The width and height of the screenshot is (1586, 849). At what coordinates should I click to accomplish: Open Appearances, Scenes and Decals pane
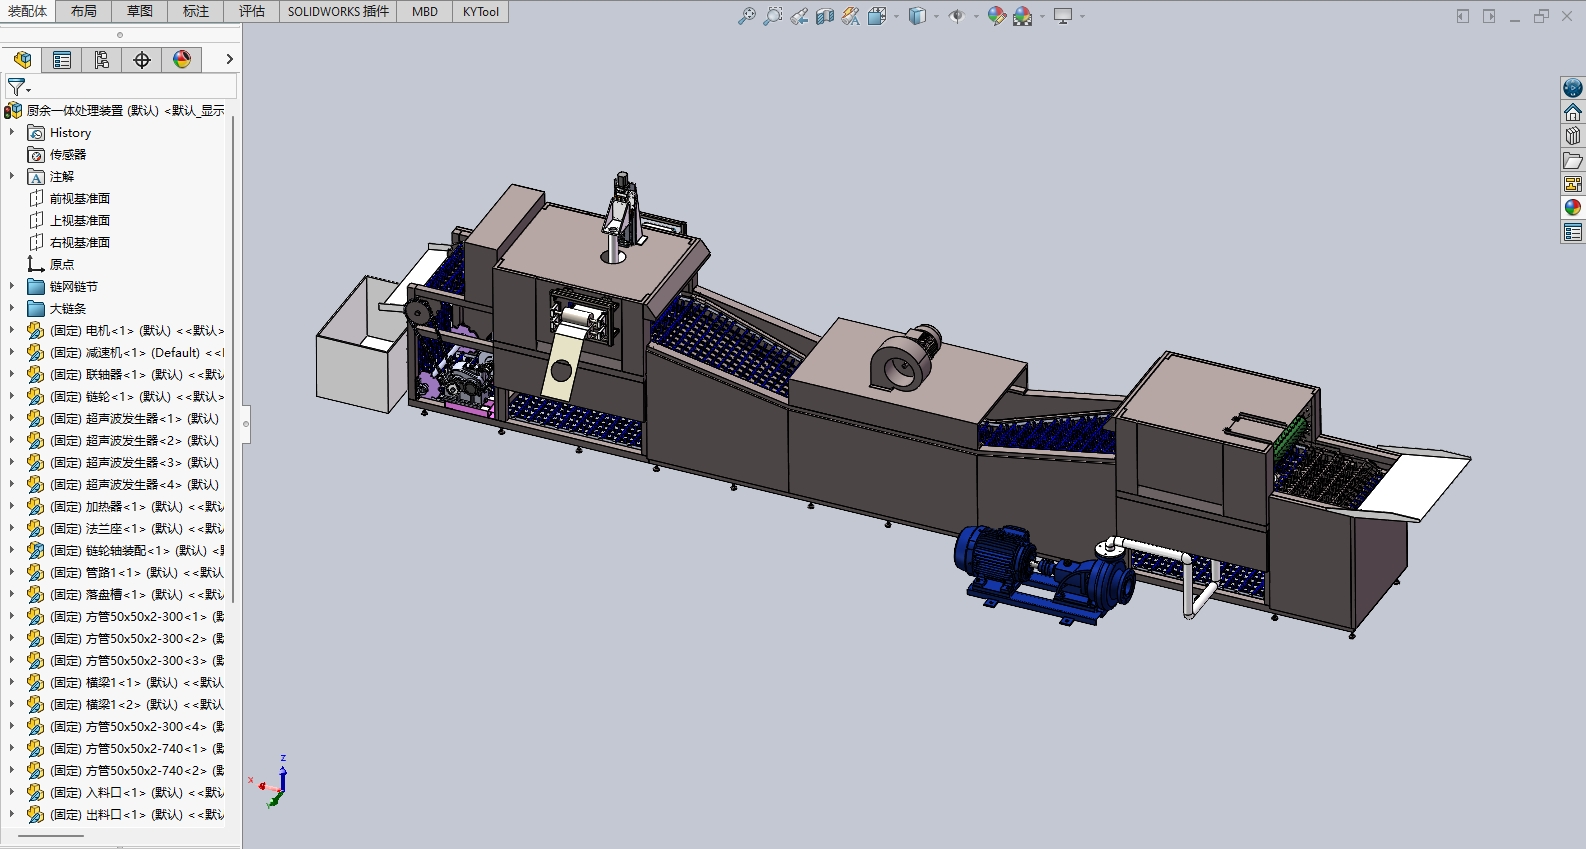click(1573, 208)
